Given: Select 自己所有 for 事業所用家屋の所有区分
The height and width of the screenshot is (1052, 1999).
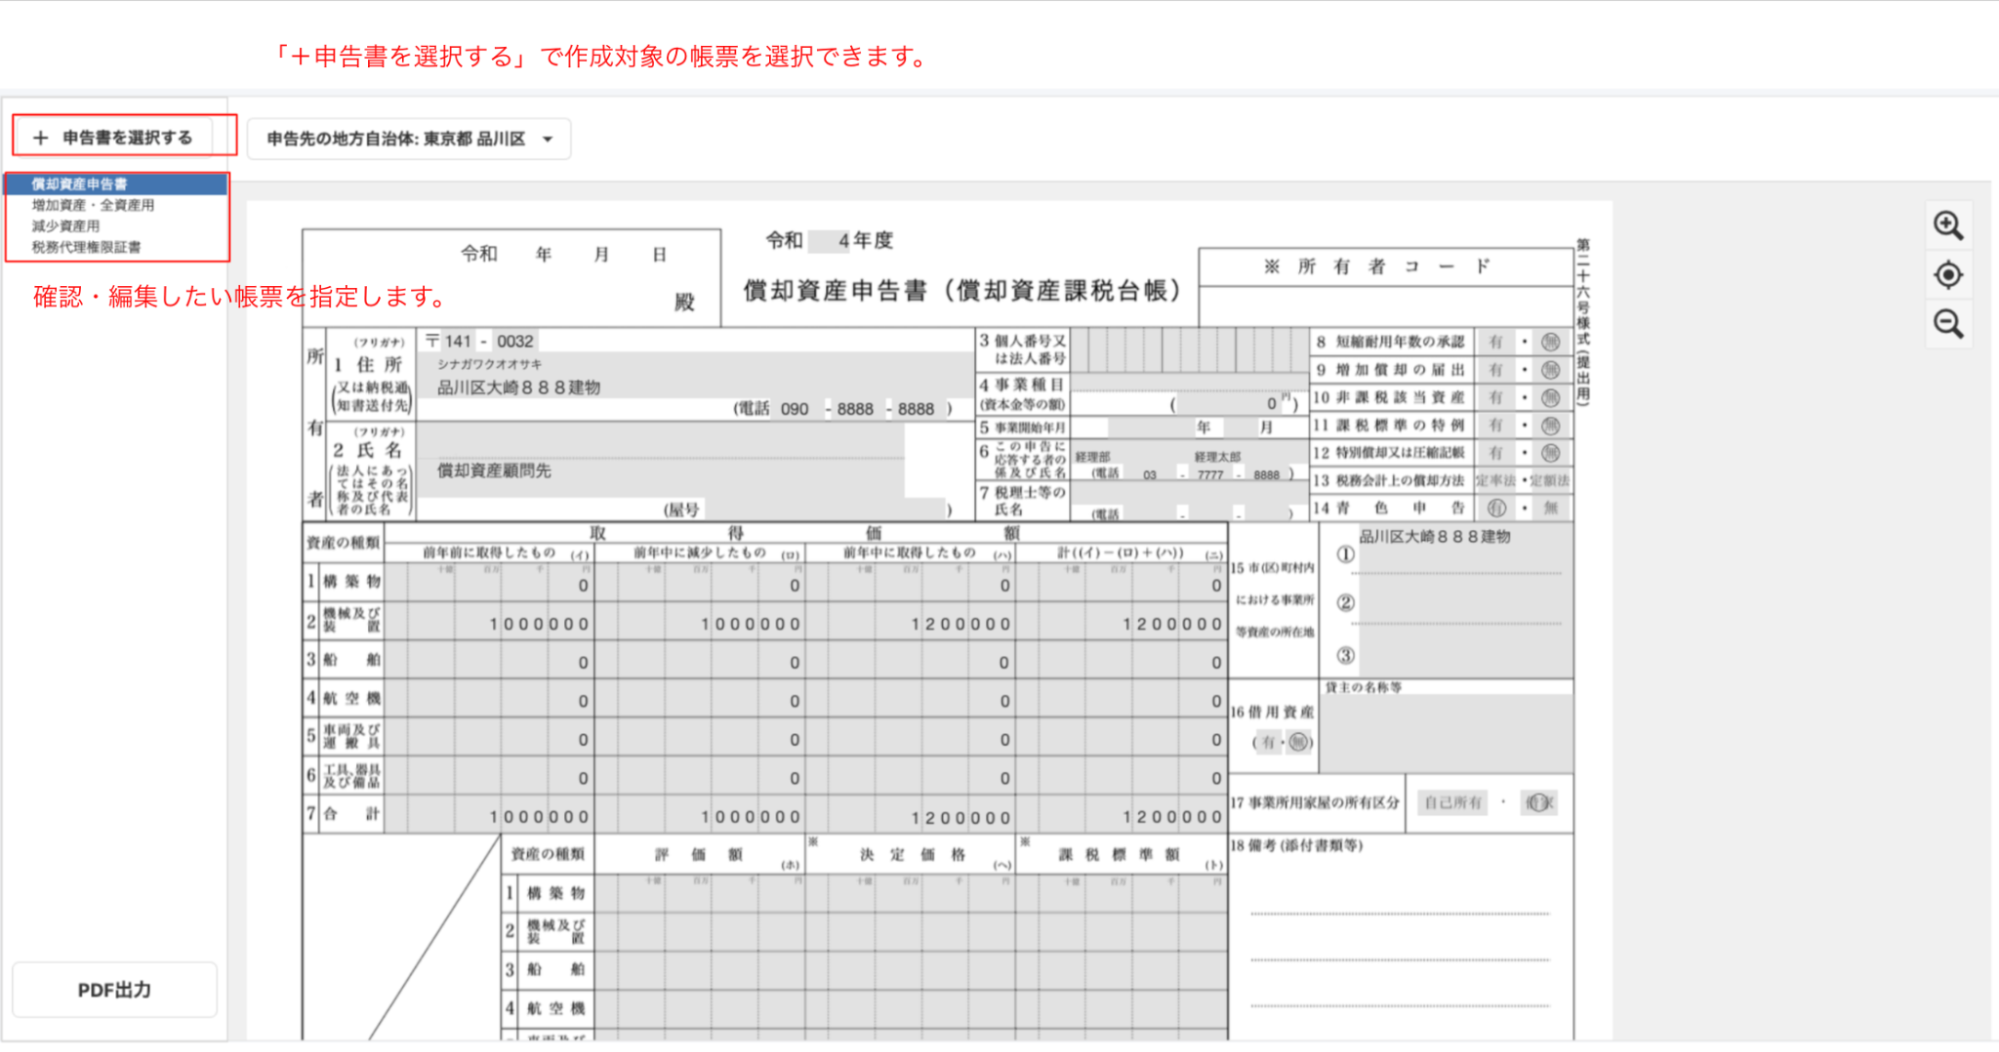Looking at the screenshot, I should (x=1453, y=803).
